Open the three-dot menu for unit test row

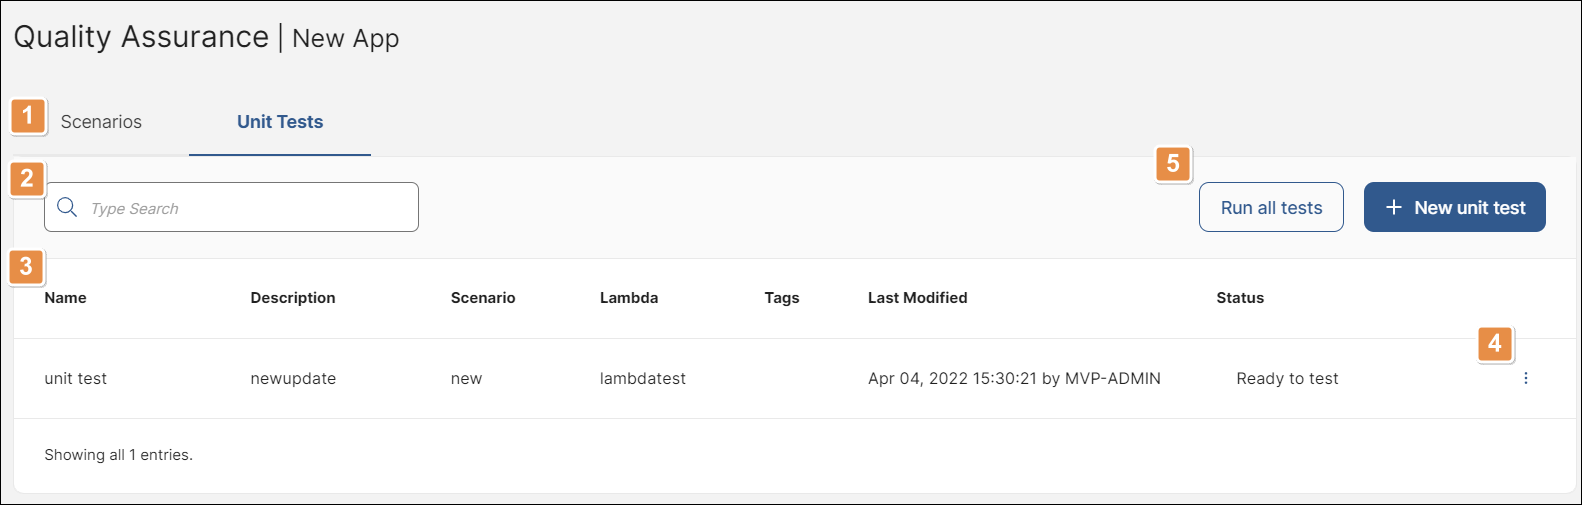(1525, 378)
